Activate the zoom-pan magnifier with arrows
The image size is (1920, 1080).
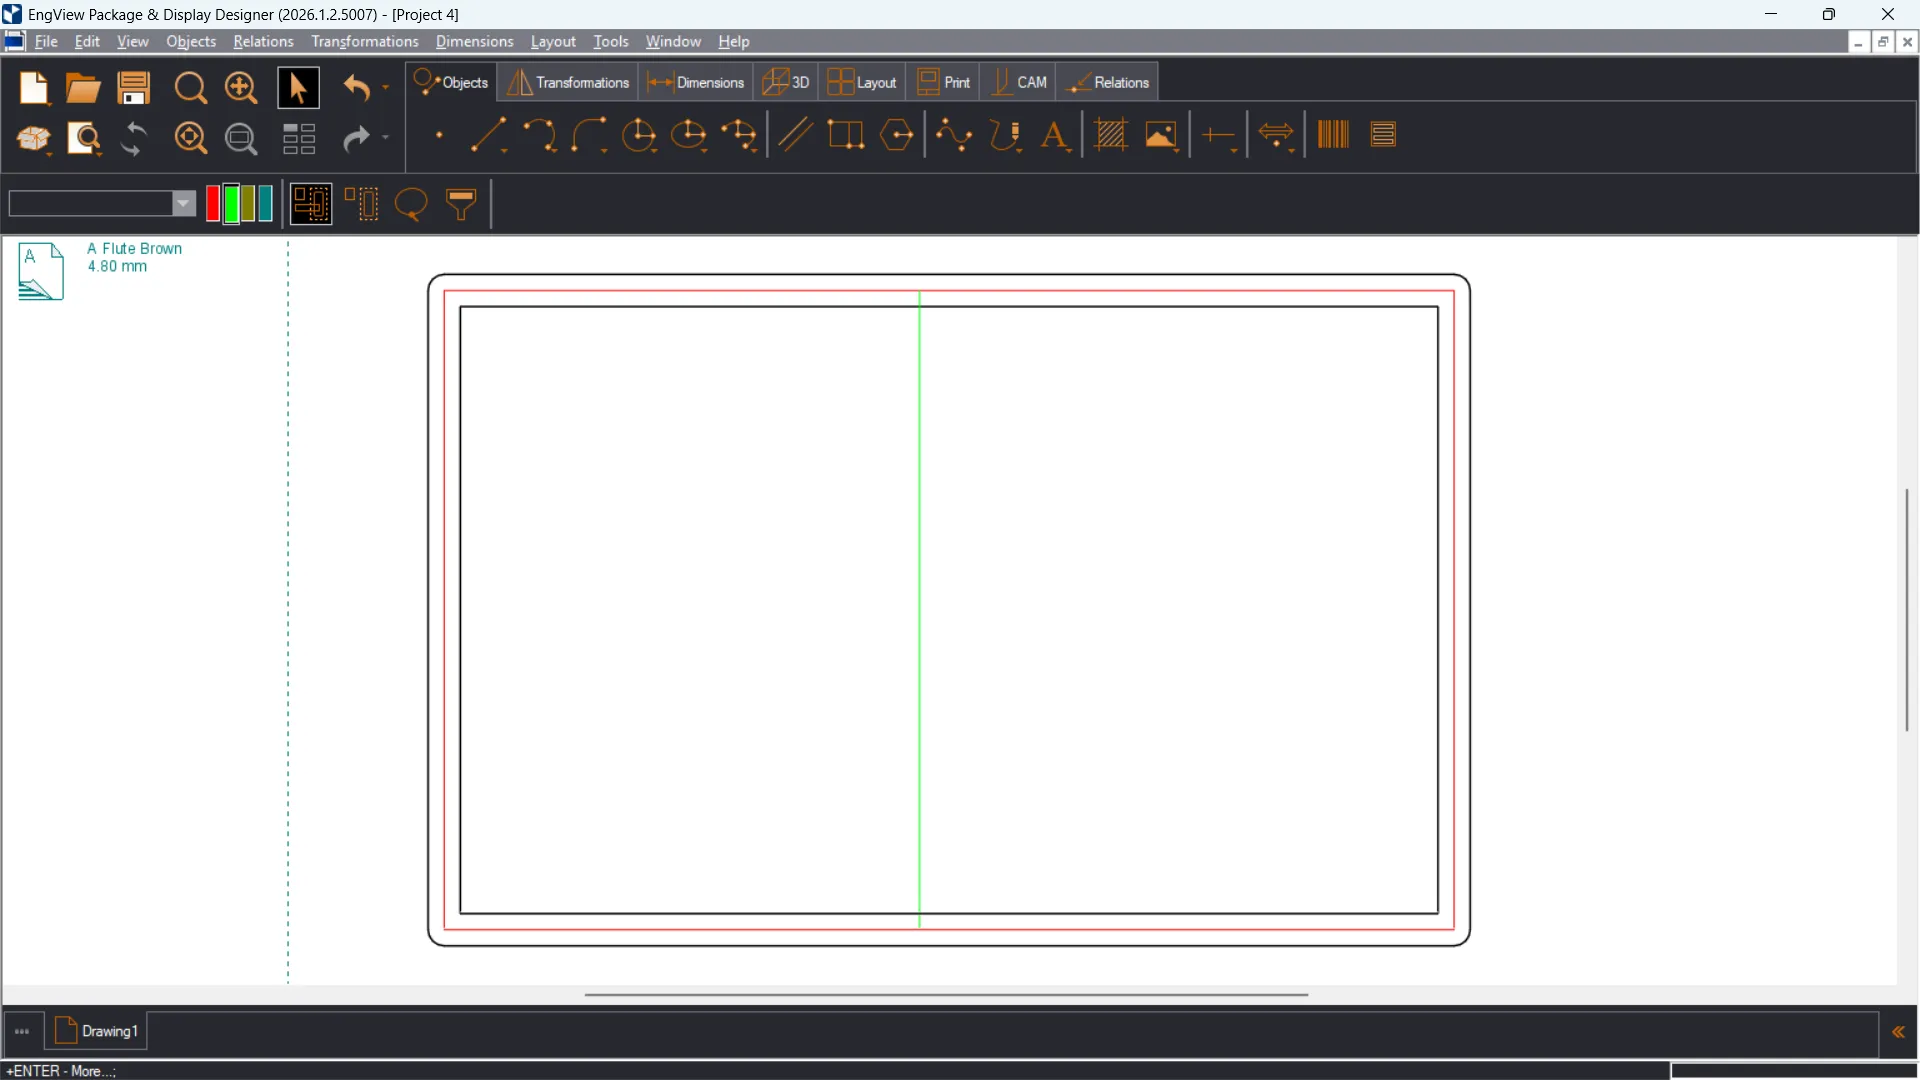click(240, 88)
